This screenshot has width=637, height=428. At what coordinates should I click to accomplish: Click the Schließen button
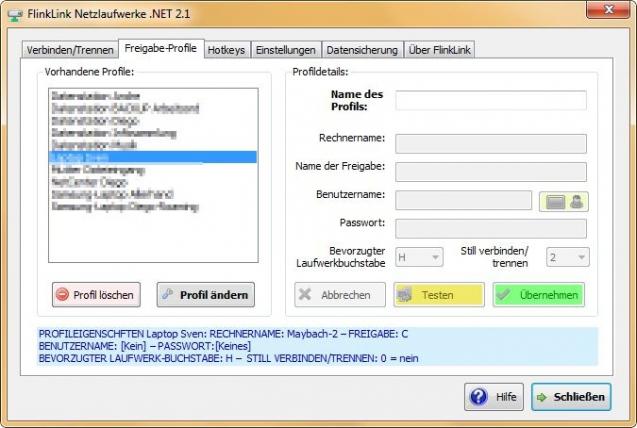tap(571, 397)
